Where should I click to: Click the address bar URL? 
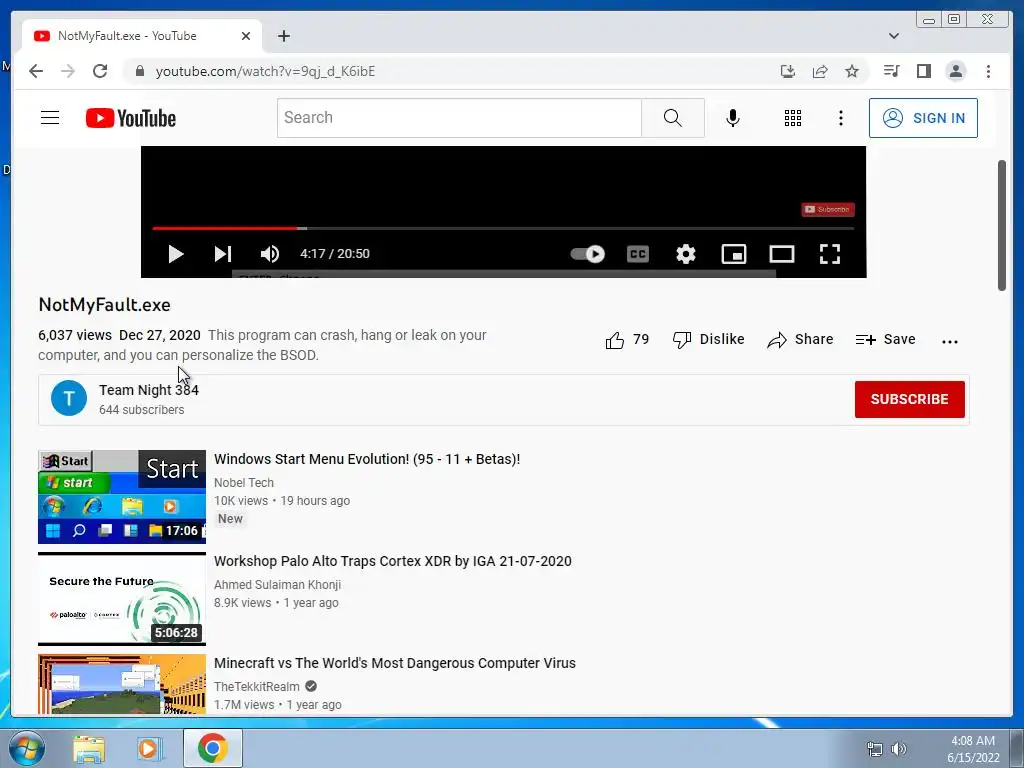click(265, 71)
